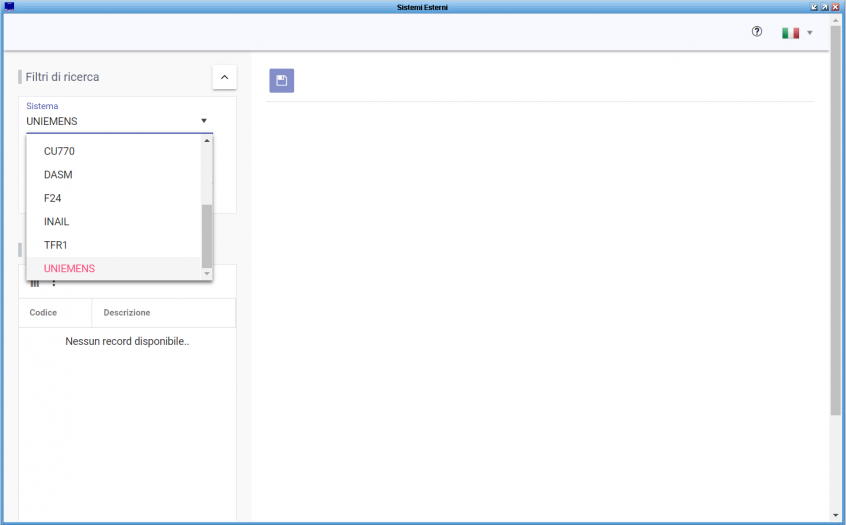Select CU770 from the system list
Screen dimensions: 846x525
pos(114,151)
